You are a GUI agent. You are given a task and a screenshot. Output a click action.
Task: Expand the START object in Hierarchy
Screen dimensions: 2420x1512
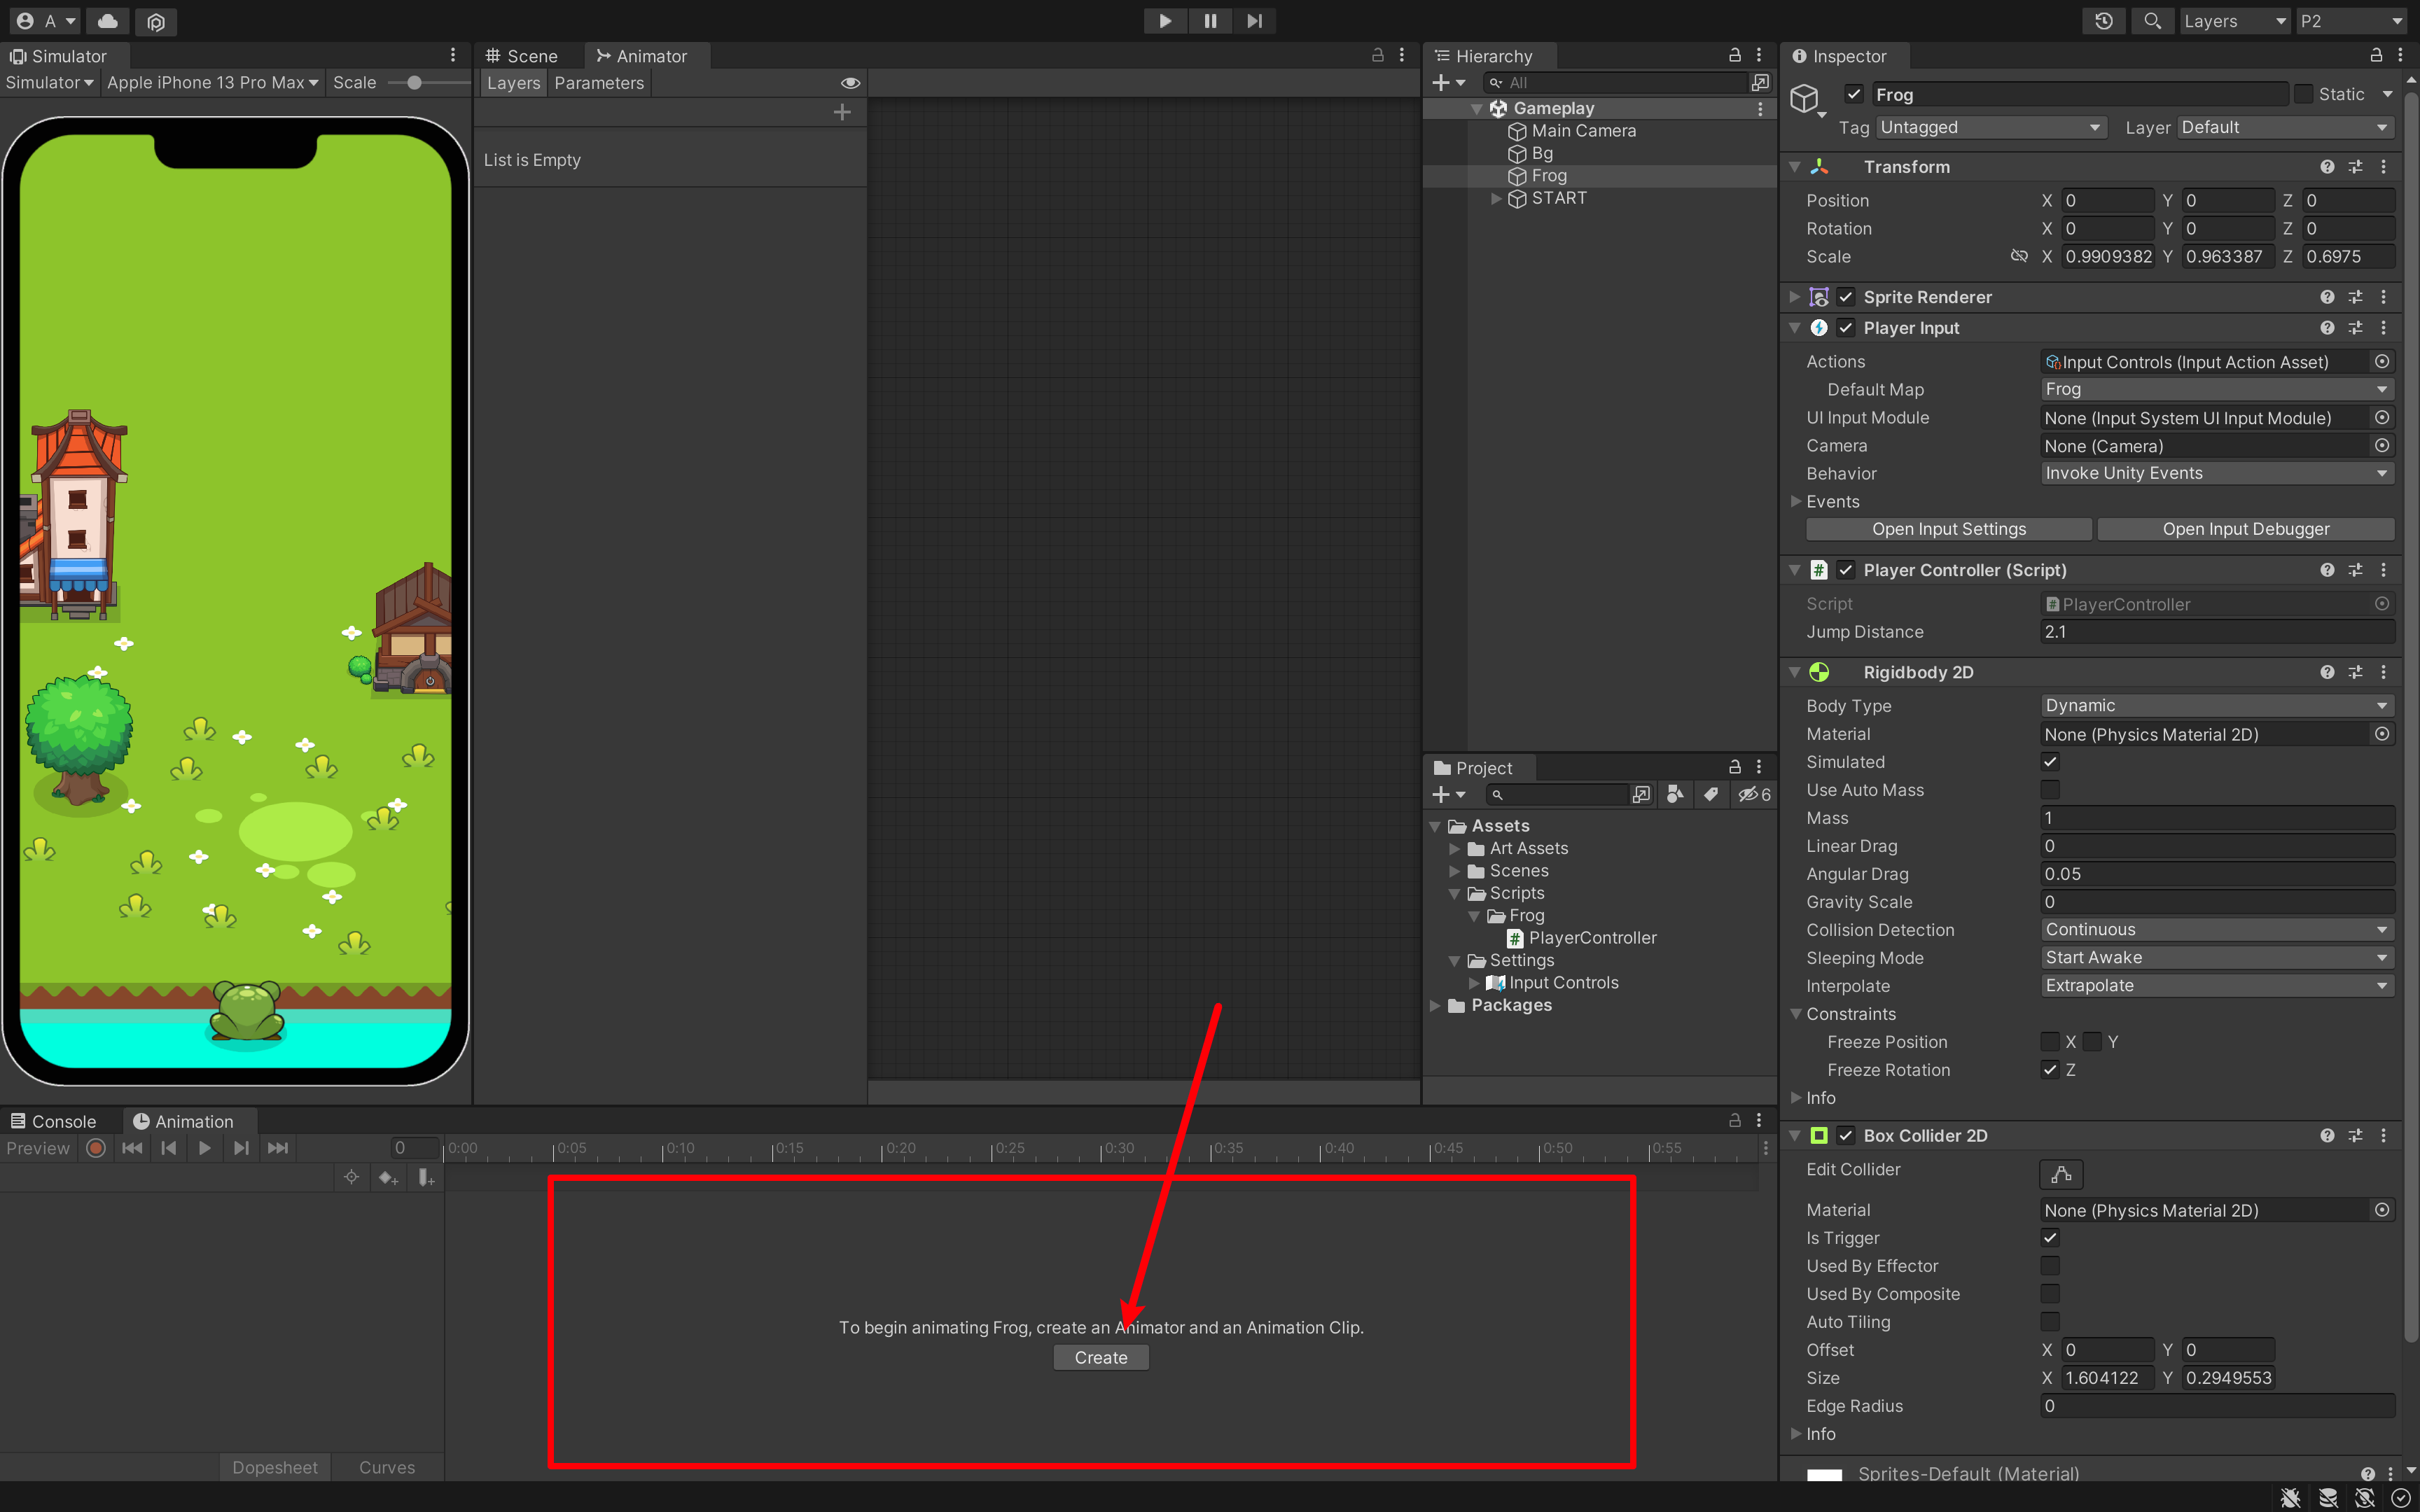1496,198
